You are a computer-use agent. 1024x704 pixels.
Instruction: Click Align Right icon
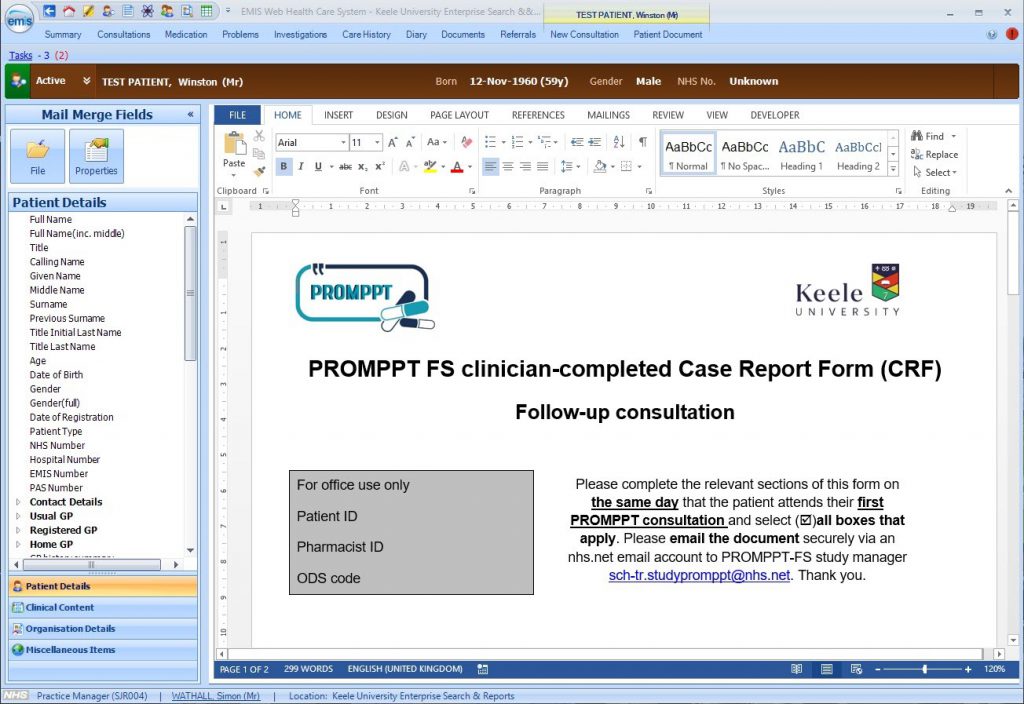coord(525,167)
